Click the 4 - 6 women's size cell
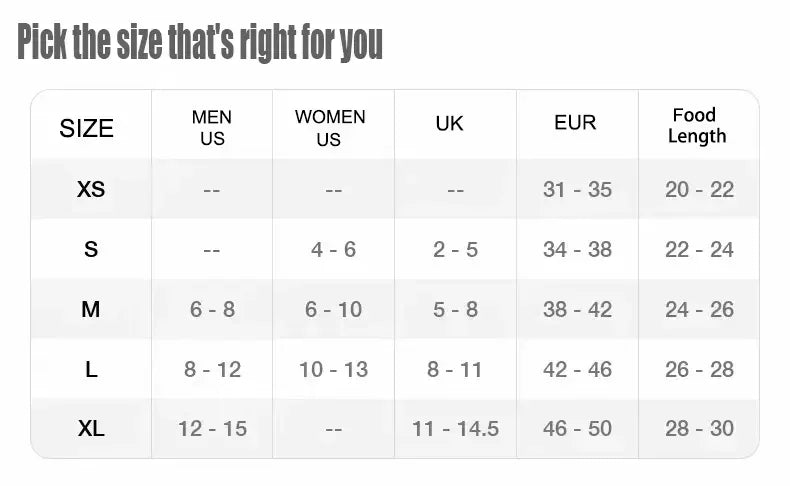 (x=334, y=250)
